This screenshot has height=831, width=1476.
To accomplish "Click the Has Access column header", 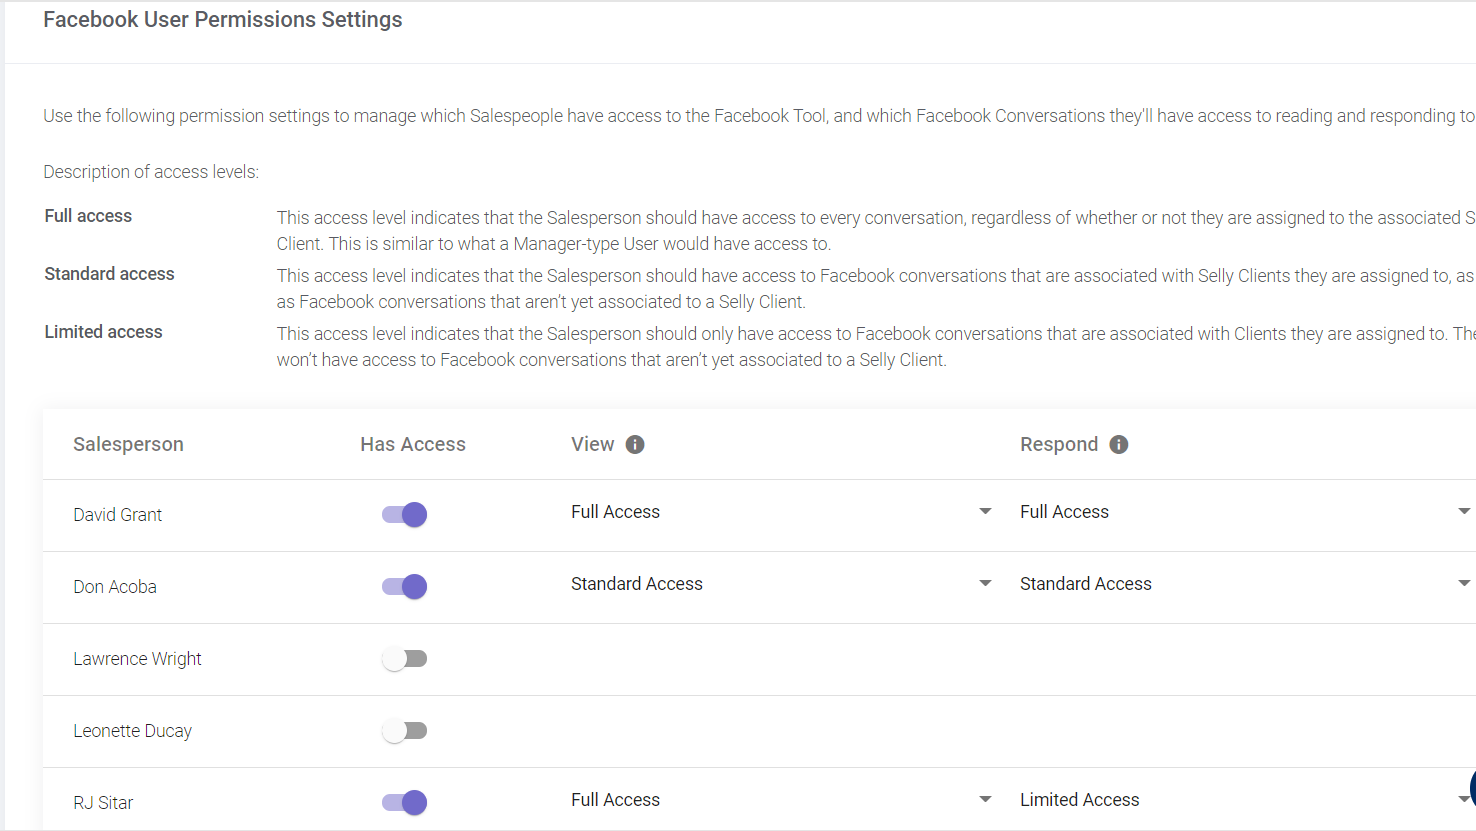I will tap(413, 445).
